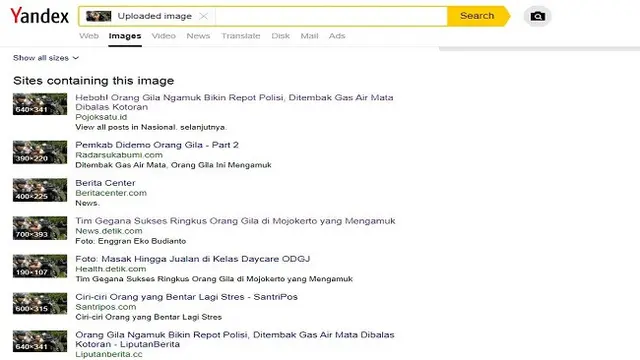Click the snippet text under Health.detik.com
Image resolution: width=640 pixels, height=360 pixels.
(214, 279)
